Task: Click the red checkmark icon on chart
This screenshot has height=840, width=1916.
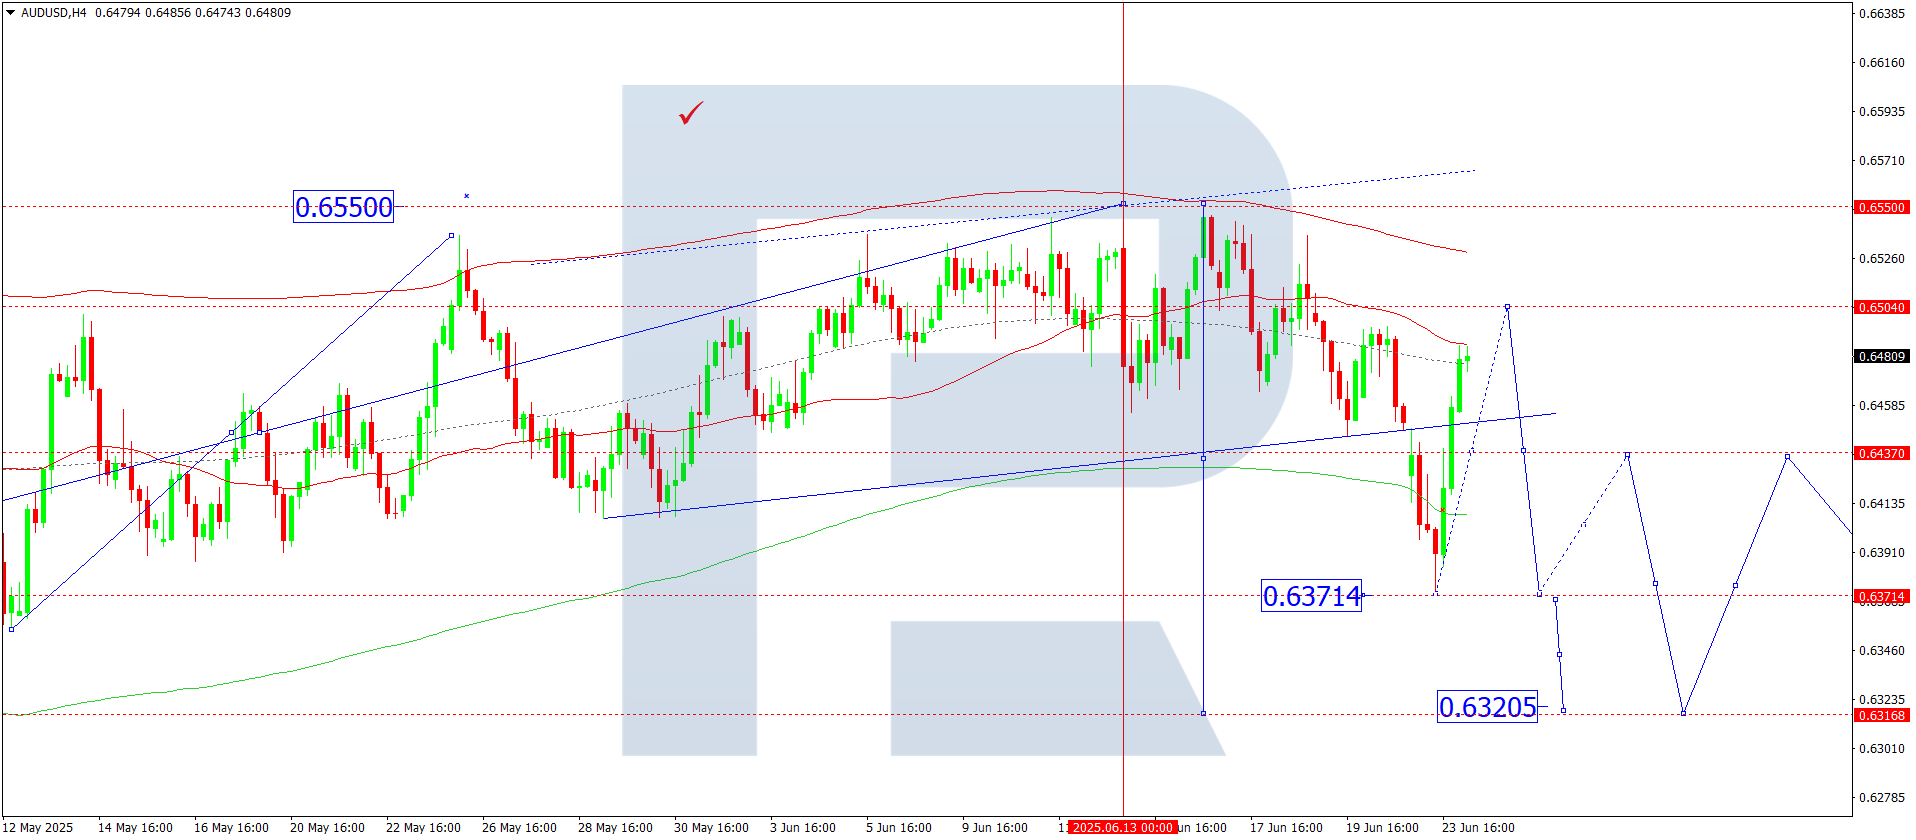Action: [x=691, y=113]
